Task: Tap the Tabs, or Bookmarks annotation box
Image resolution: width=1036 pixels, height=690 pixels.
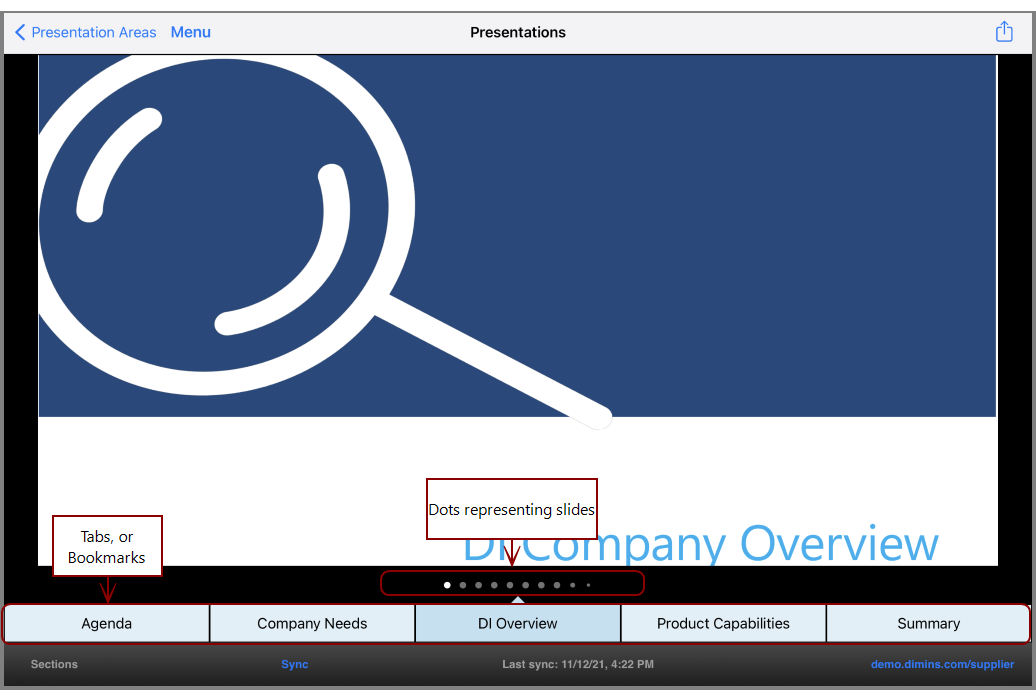Action: 107,545
